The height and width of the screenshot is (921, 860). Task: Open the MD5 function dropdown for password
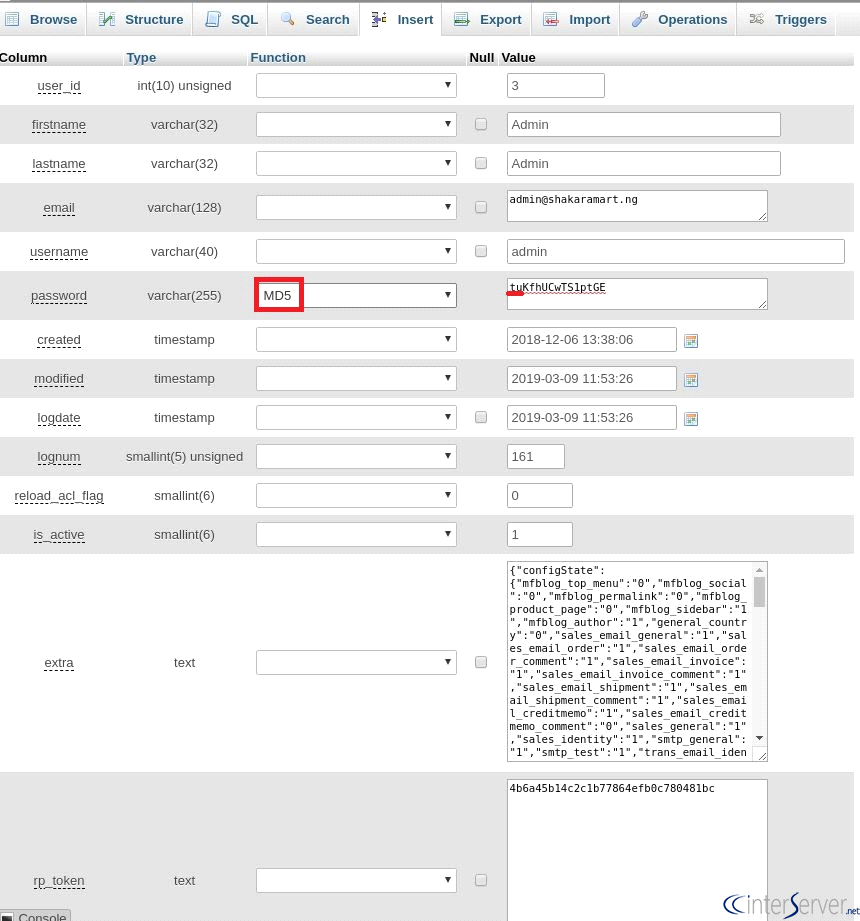pyautogui.click(x=355, y=295)
